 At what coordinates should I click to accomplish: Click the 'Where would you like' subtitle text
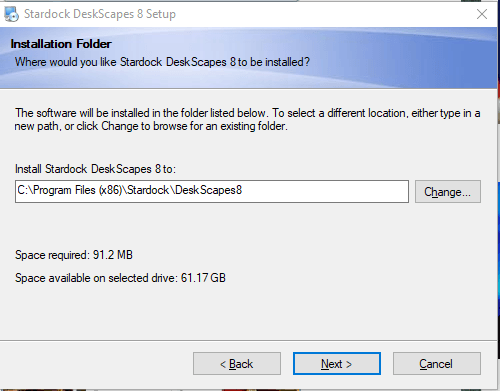pyautogui.click(x=162, y=62)
